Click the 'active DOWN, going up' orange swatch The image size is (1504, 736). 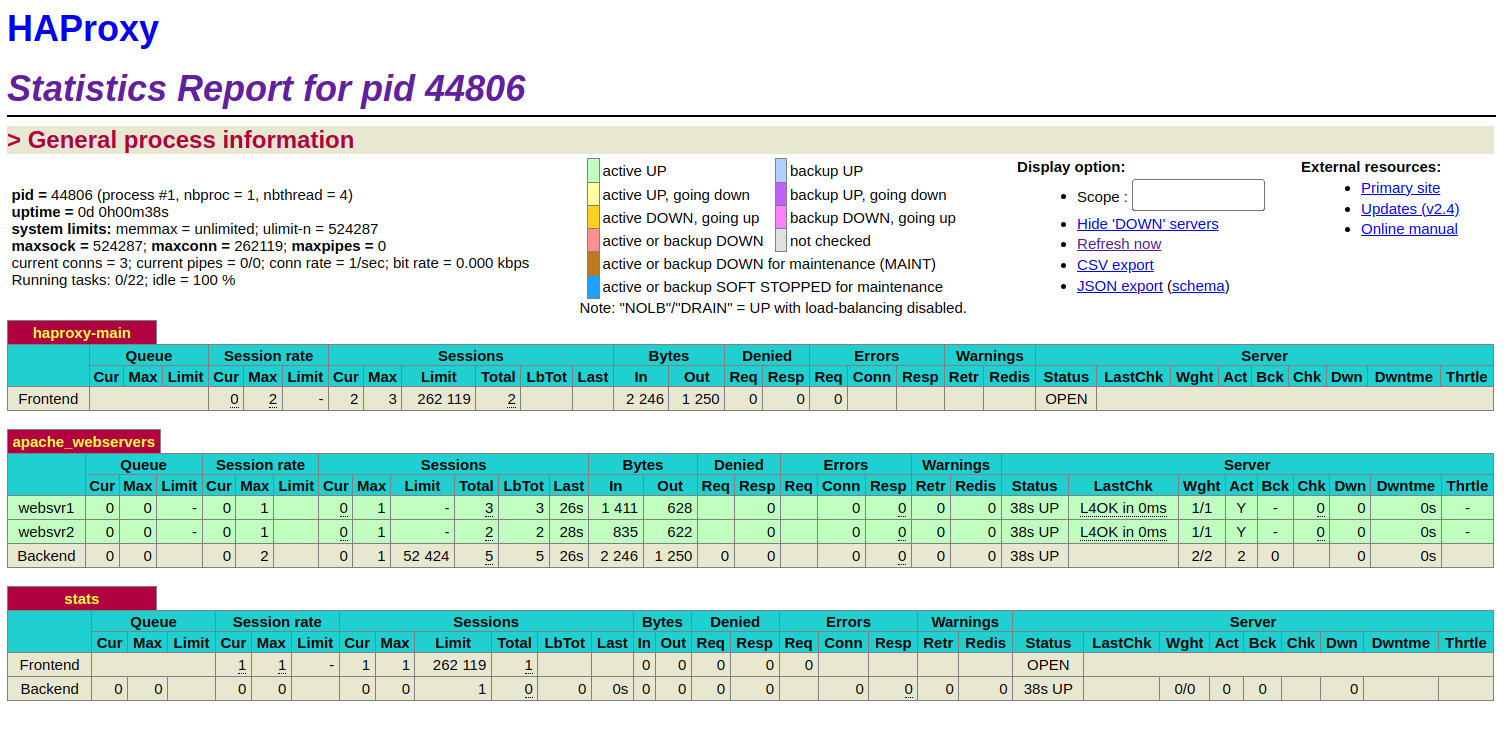point(593,217)
